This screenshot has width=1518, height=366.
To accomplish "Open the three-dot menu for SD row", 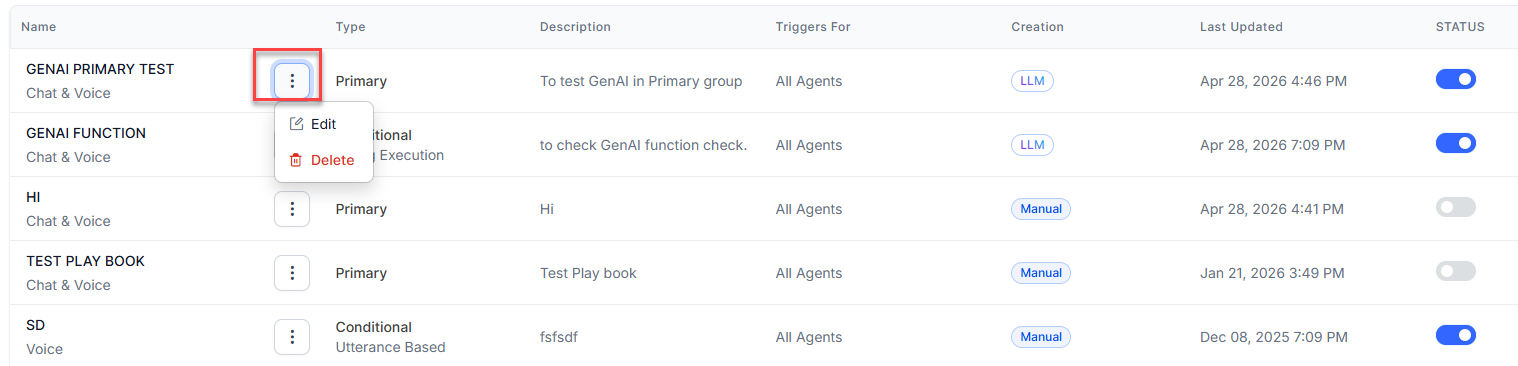I will (292, 337).
